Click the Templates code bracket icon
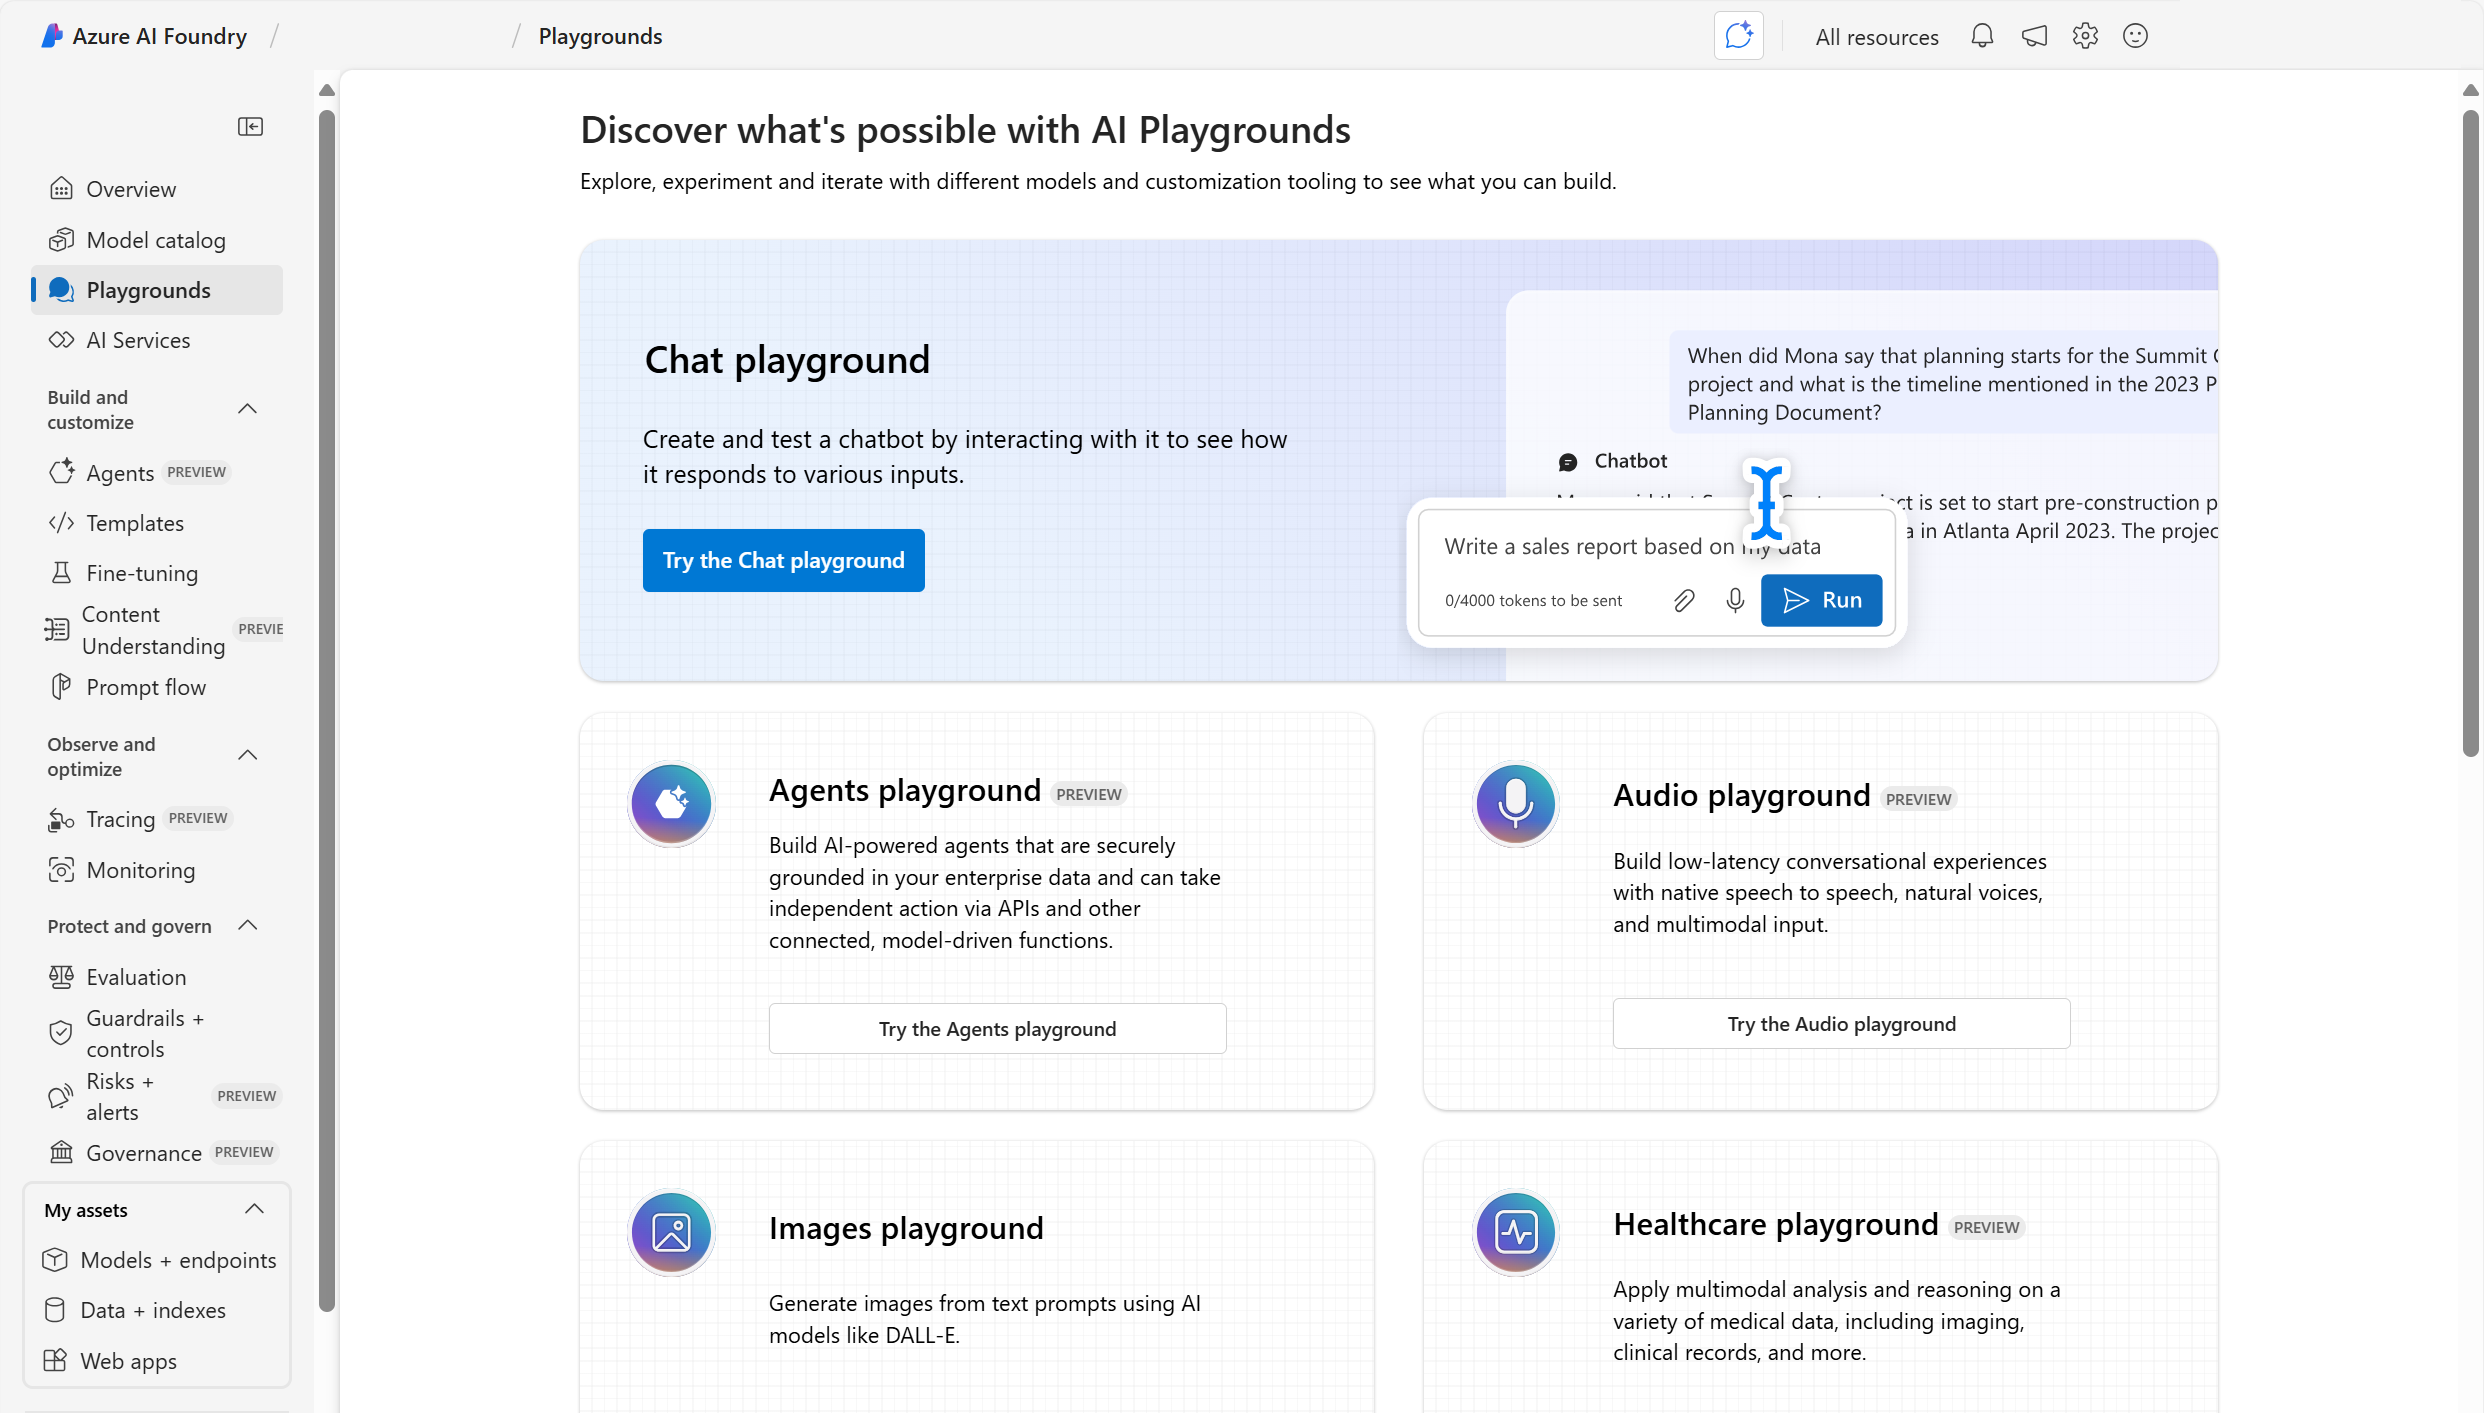 (61, 522)
